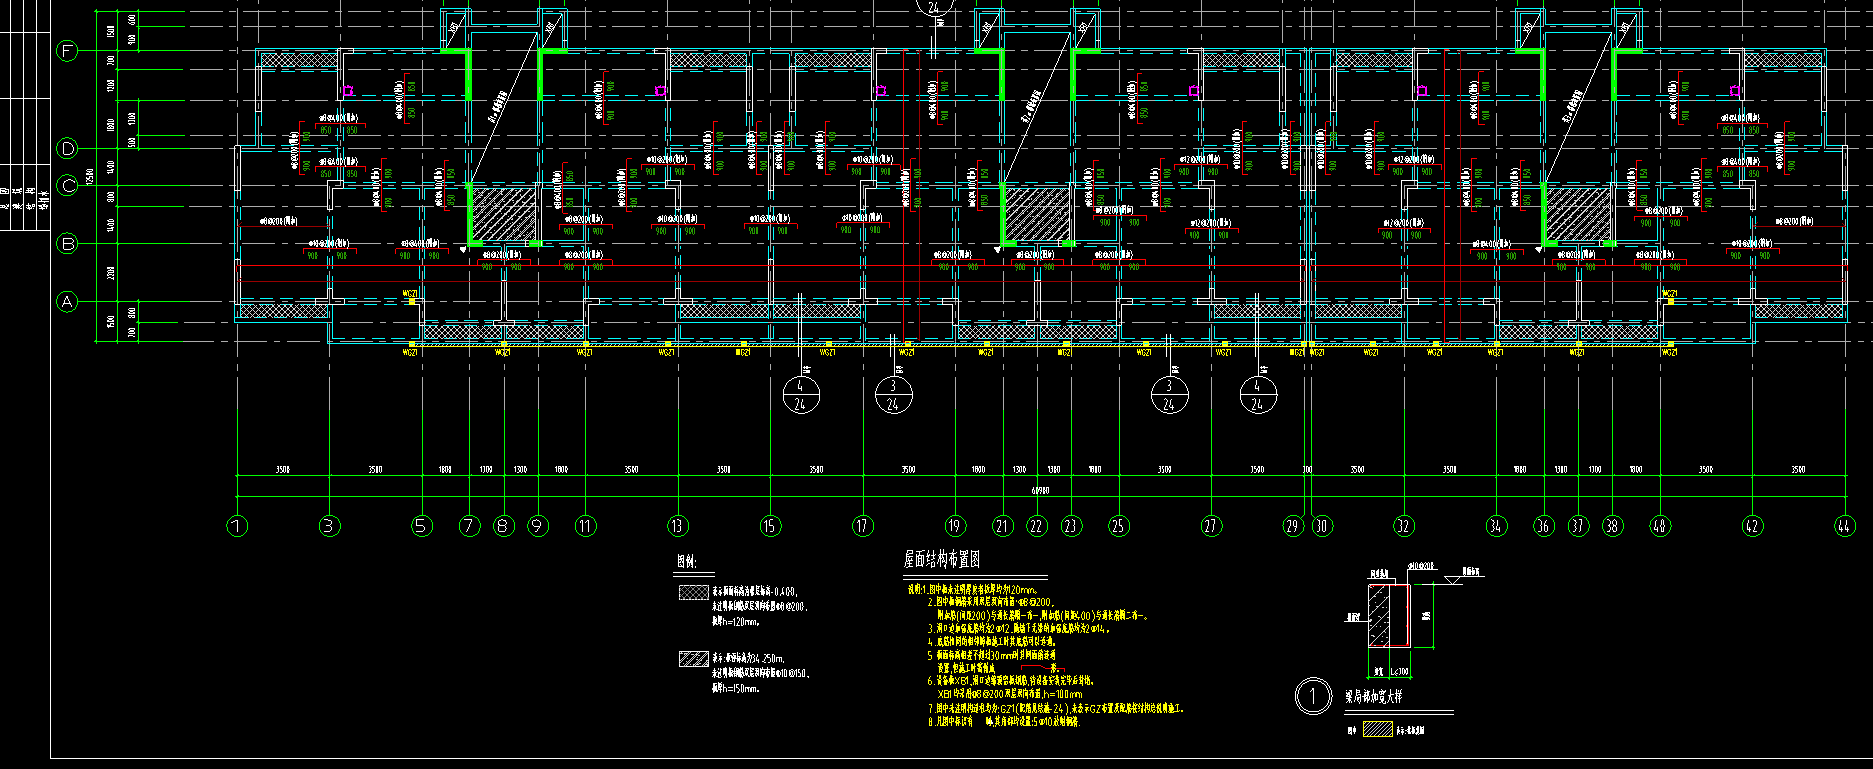Select note 8 mentioning 5Φ10 radial bars
Viewport: 1873px width, 769px height.
coord(1003,721)
